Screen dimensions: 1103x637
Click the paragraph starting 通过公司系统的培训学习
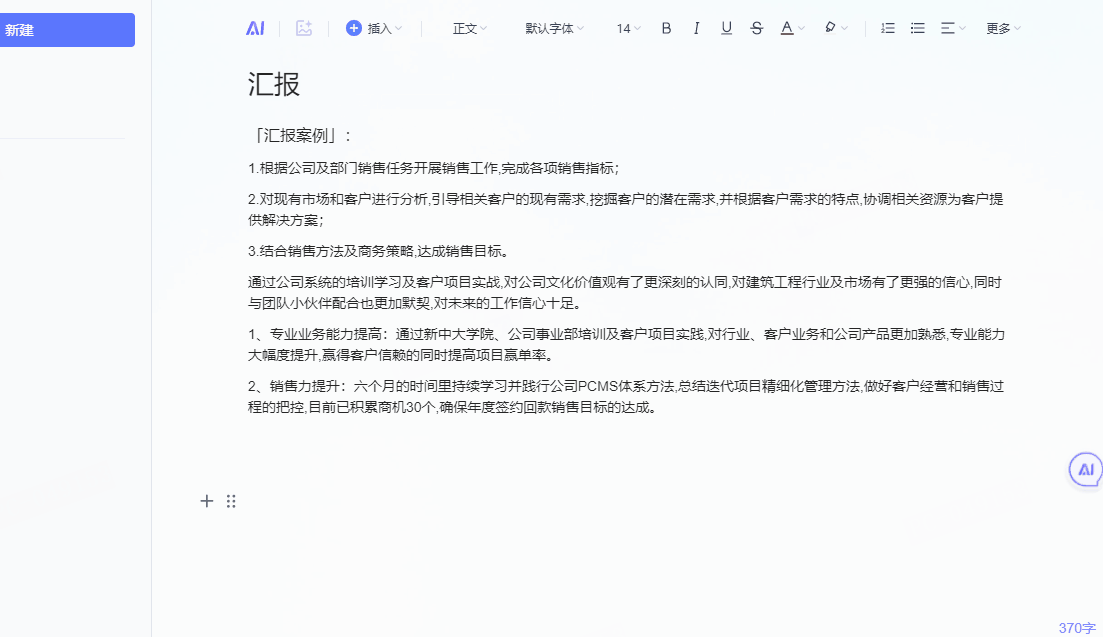[x=625, y=292]
